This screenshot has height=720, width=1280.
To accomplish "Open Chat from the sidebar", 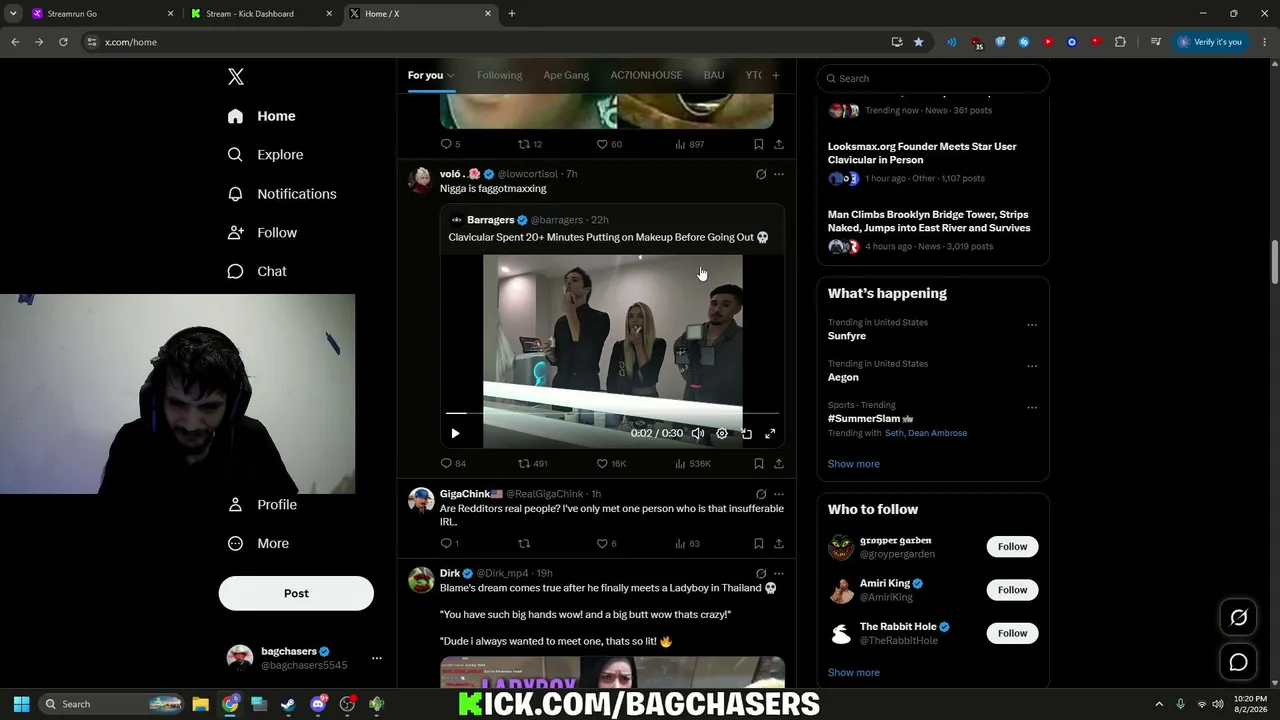I will (257, 272).
